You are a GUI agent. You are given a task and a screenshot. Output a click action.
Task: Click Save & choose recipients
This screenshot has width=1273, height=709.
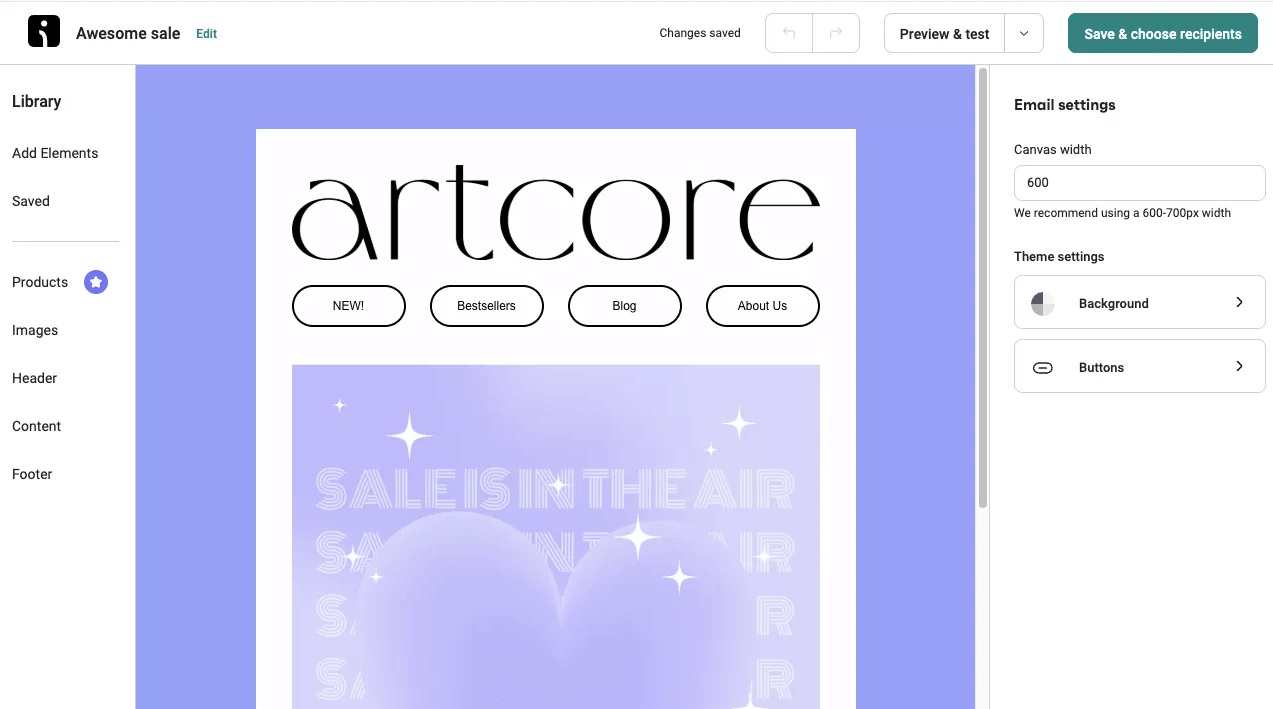coord(1162,33)
